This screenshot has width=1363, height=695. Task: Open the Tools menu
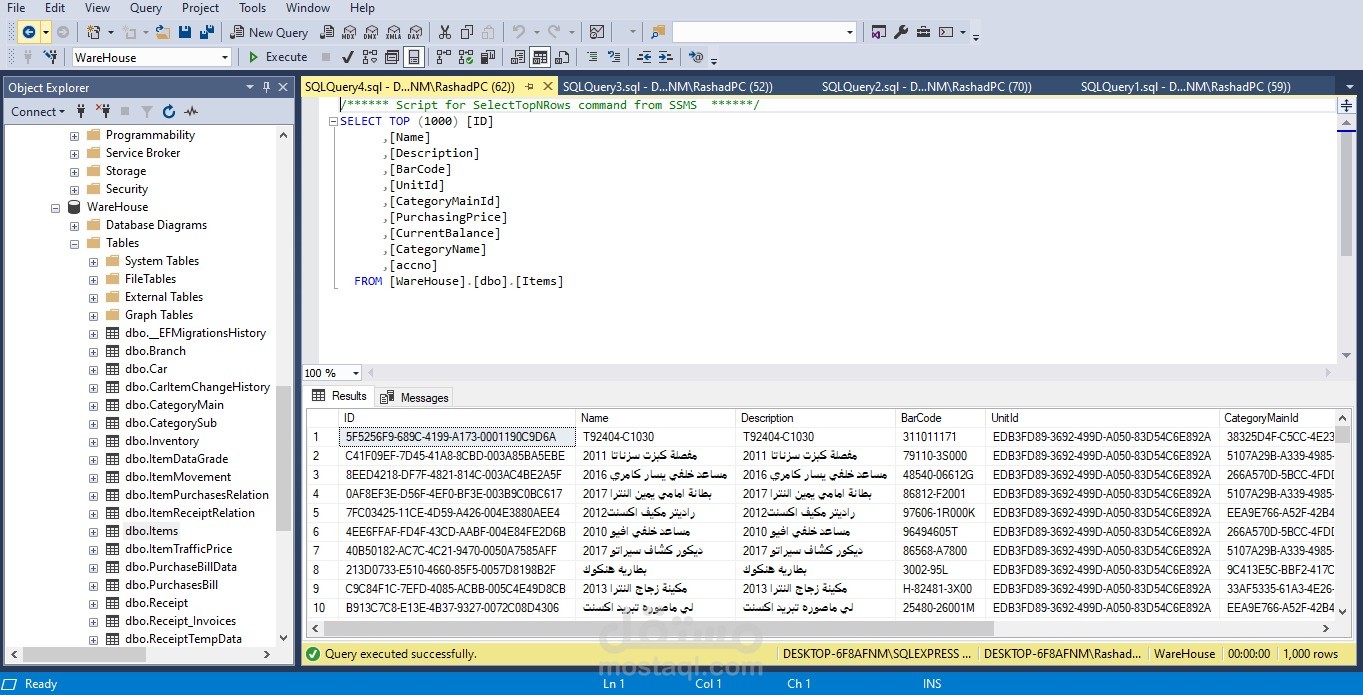tap(253, 8)
